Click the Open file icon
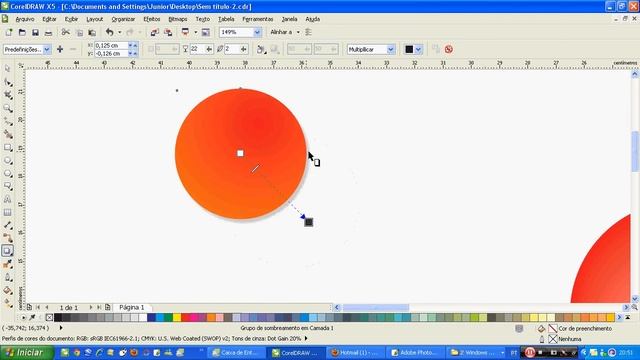The height and width of the screenshot is (360, 640). pyautogui.click(x=22, y=32)
